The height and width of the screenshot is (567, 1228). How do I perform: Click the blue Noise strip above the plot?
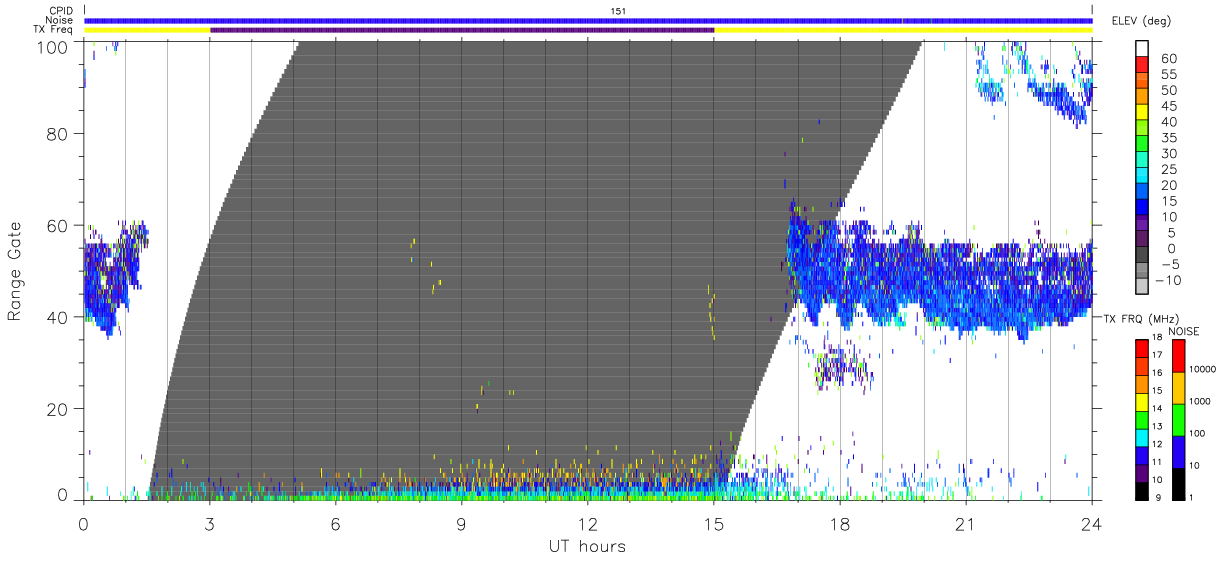[x=588, y=20]
